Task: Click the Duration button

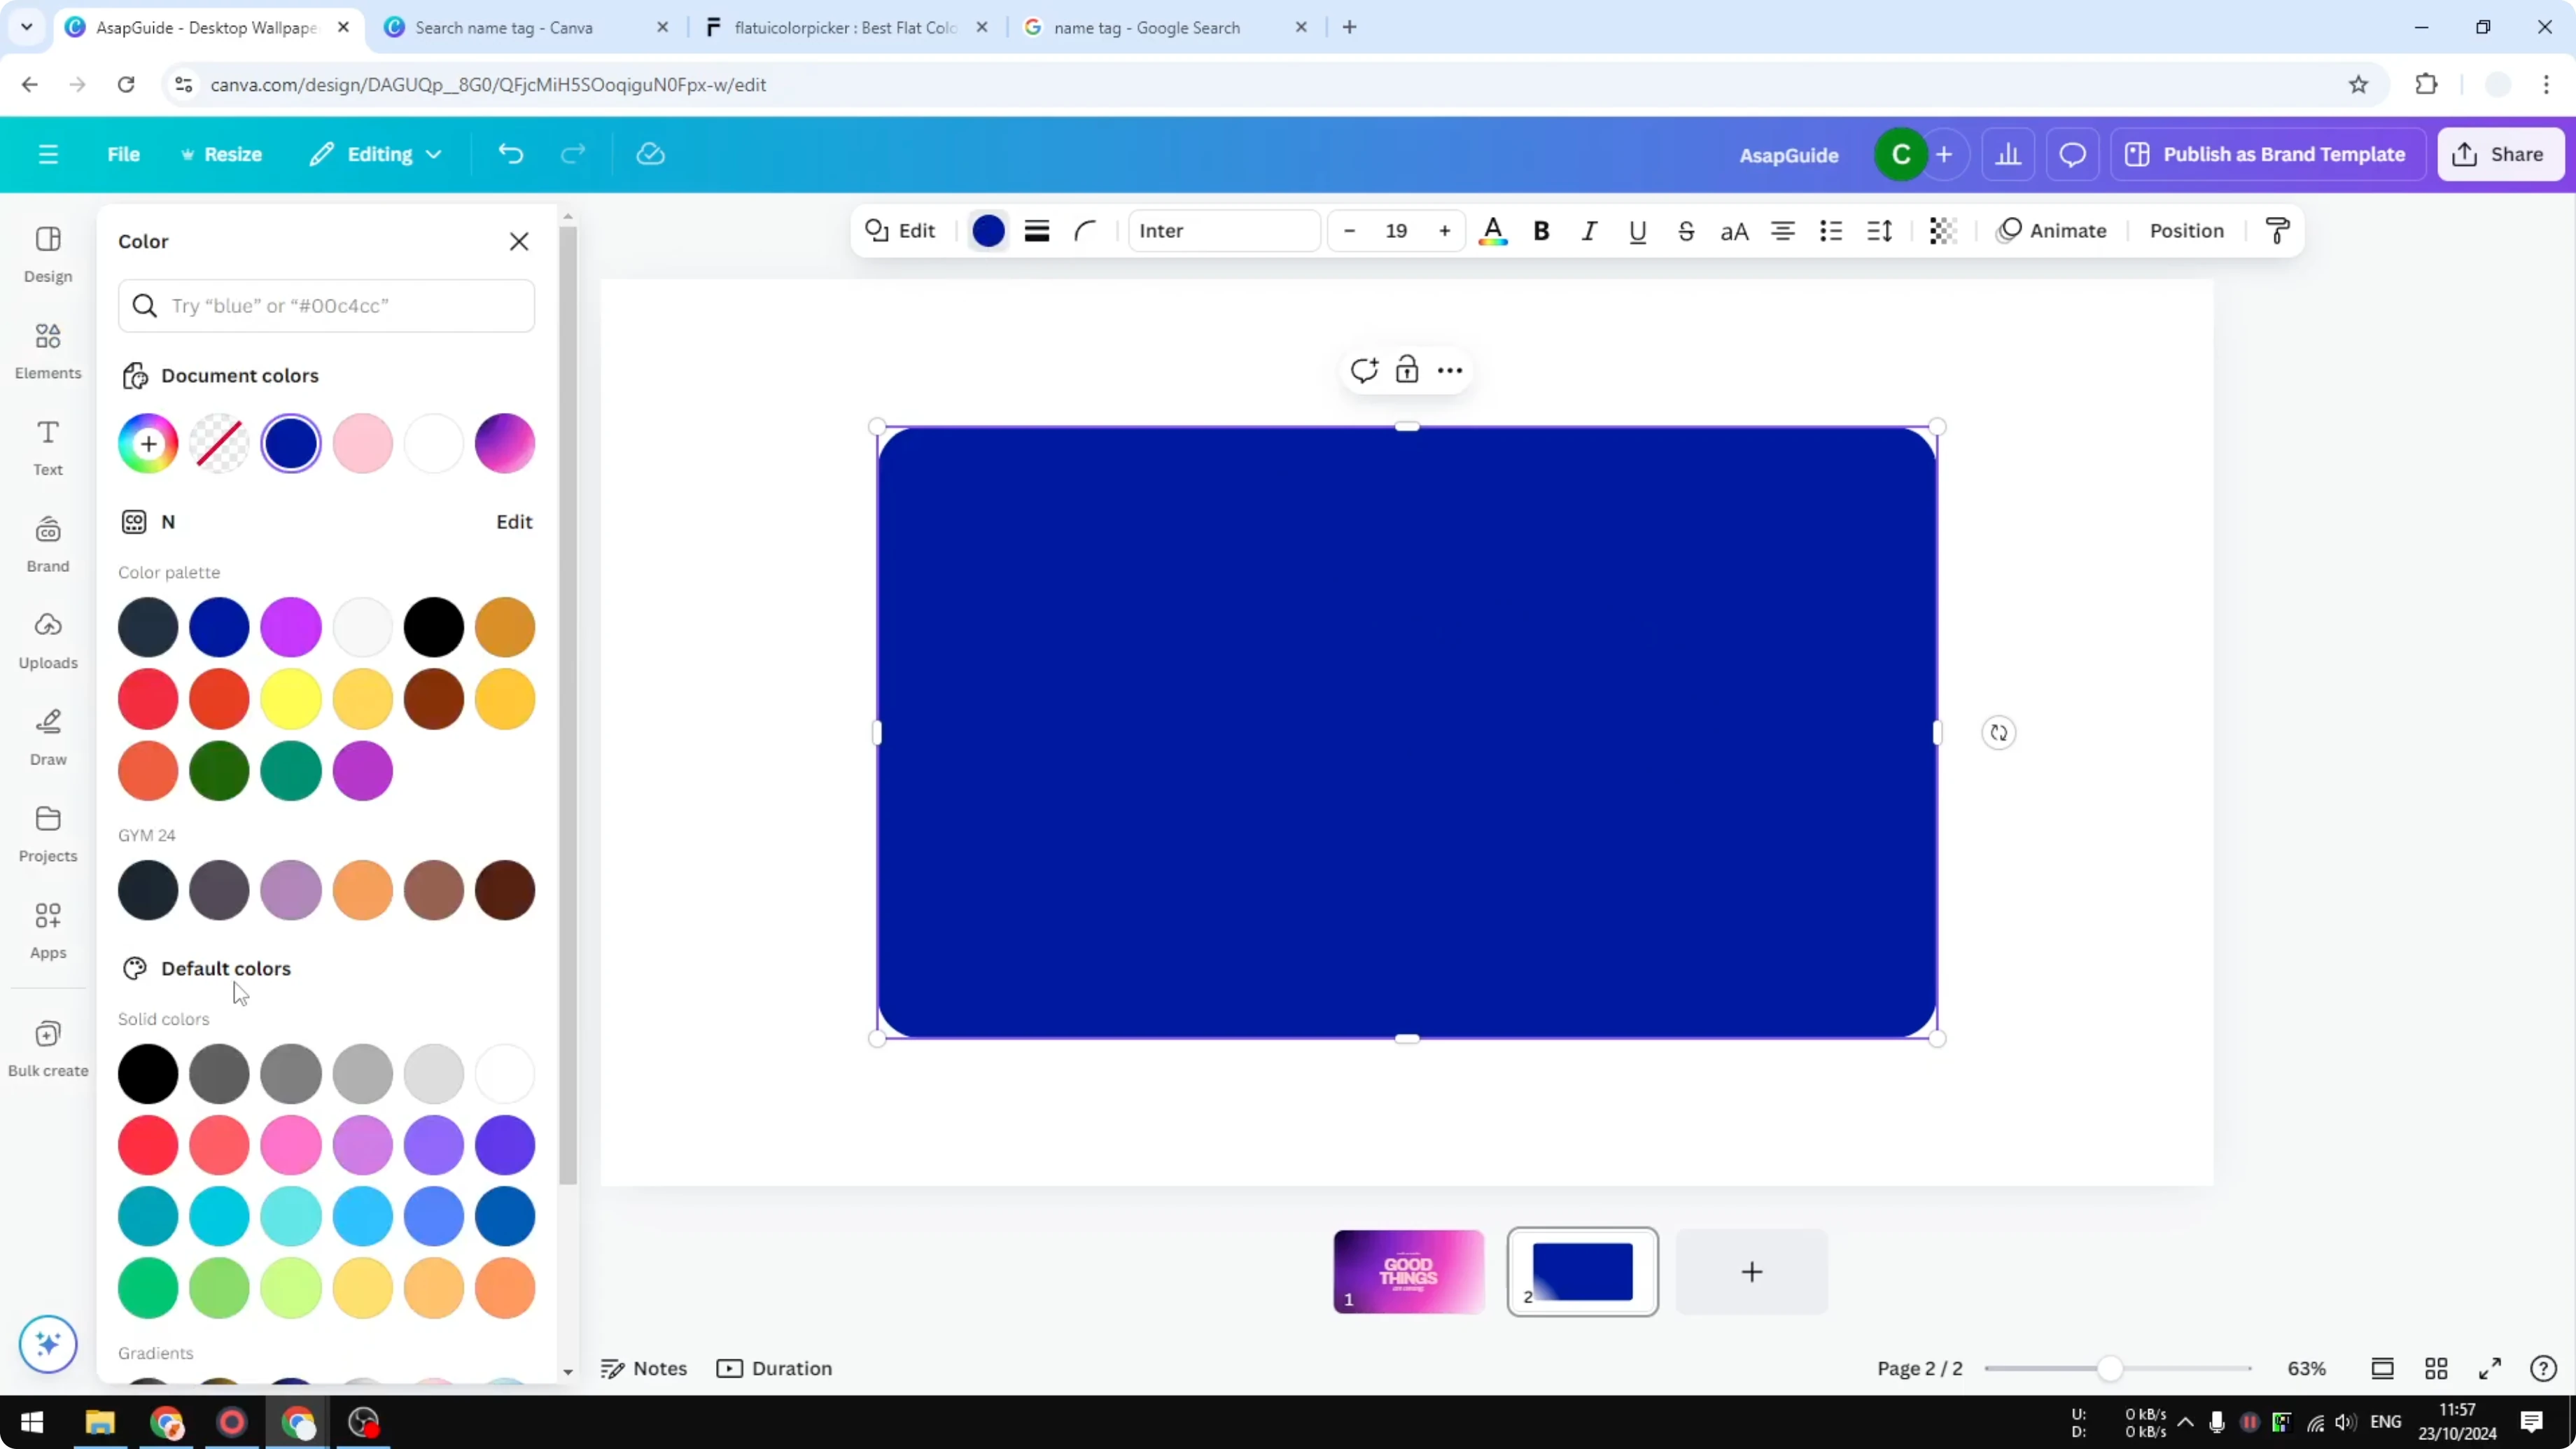Action: (x=775, y=1368)
